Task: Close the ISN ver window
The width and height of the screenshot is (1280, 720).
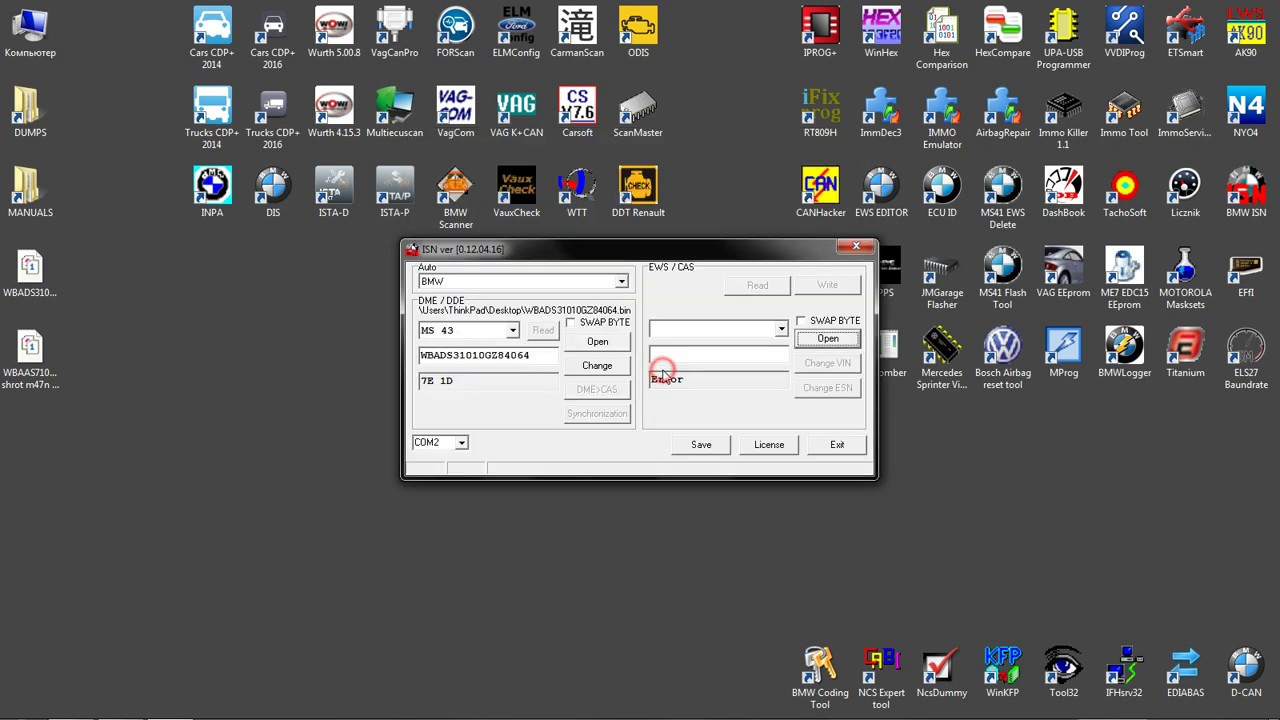Action: tap(856, 246)
